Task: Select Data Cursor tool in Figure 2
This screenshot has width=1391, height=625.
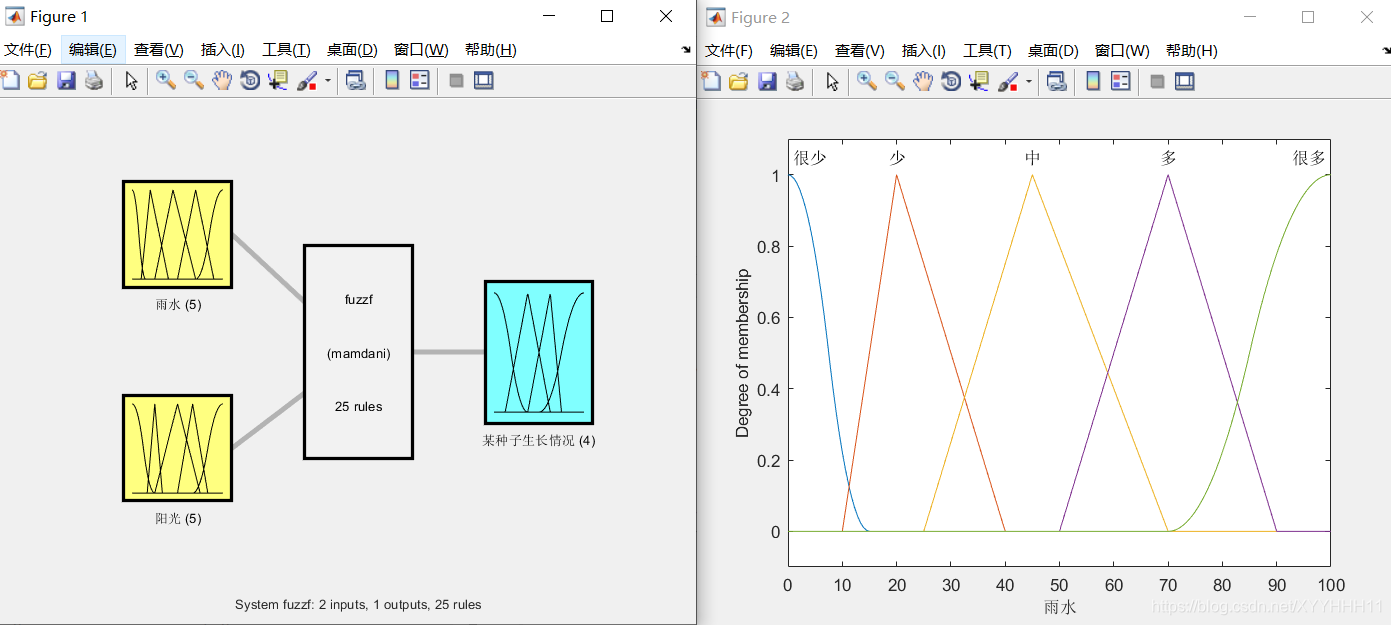Action: (979, 81)
